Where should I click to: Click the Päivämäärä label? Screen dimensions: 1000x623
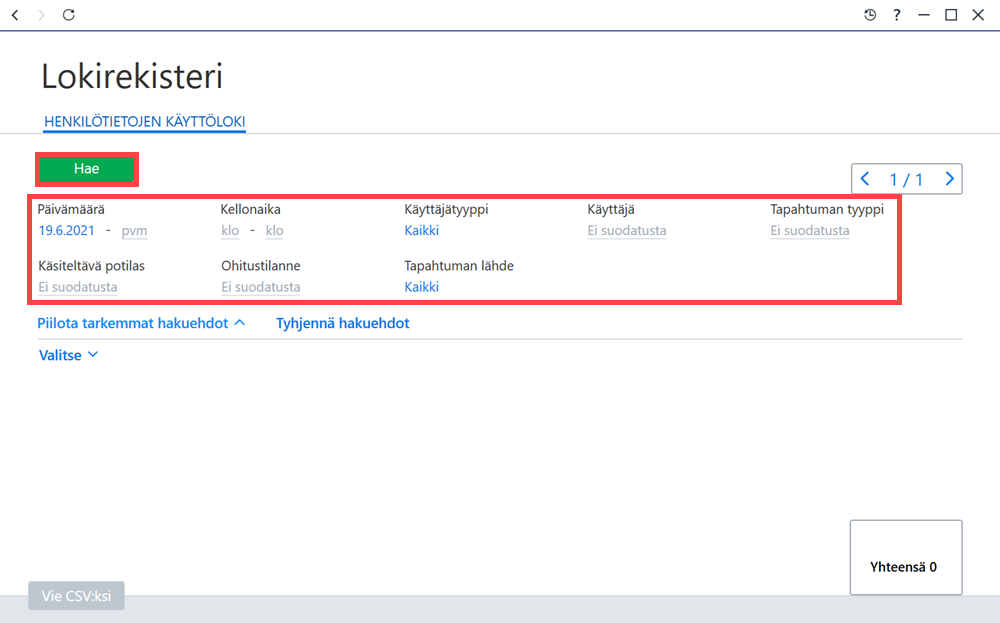(x=71, y=209)
